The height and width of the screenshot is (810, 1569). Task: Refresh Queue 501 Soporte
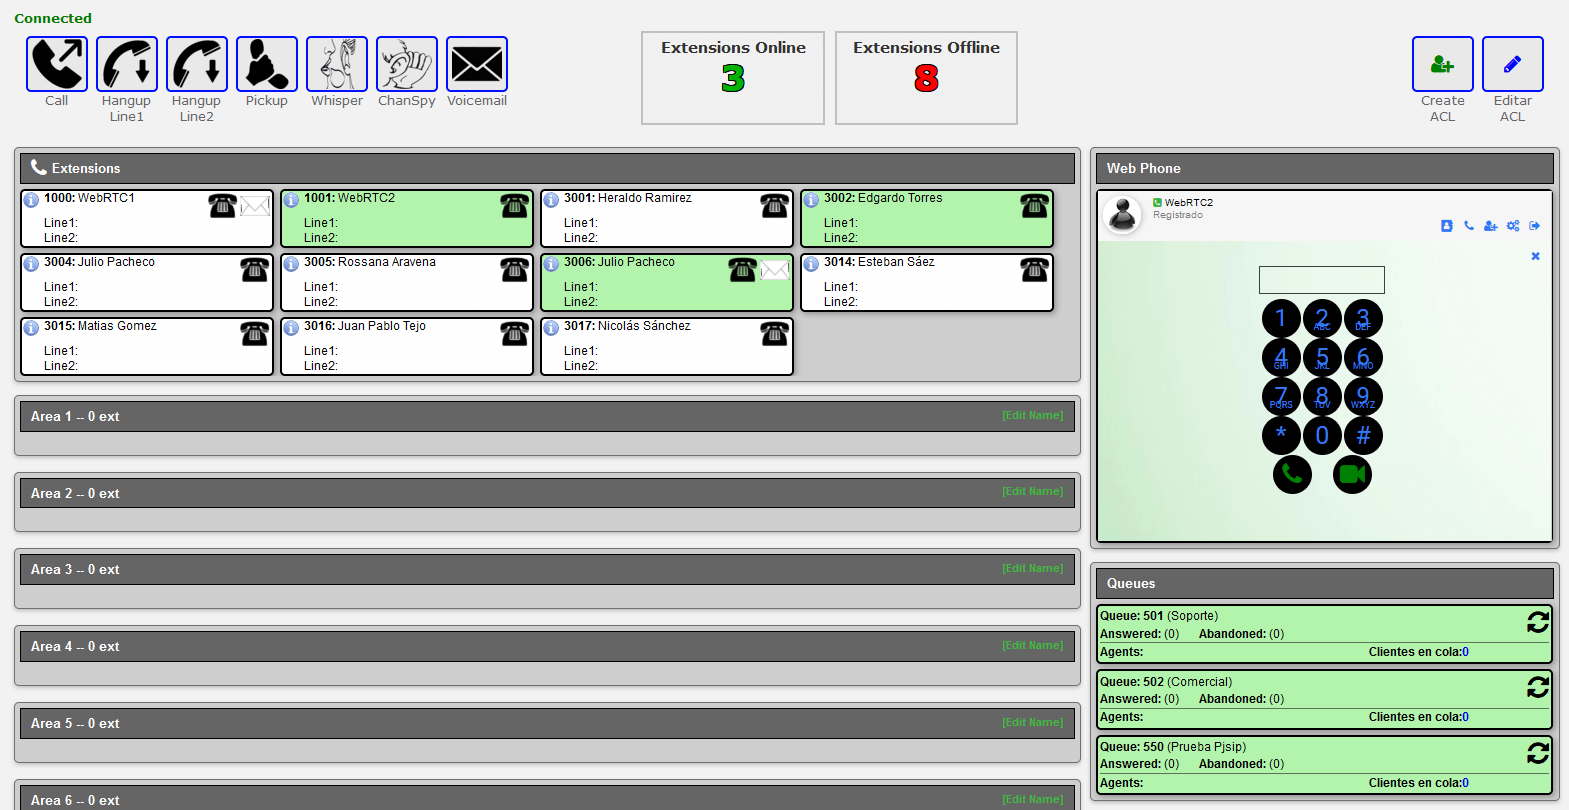(1537, 622)
